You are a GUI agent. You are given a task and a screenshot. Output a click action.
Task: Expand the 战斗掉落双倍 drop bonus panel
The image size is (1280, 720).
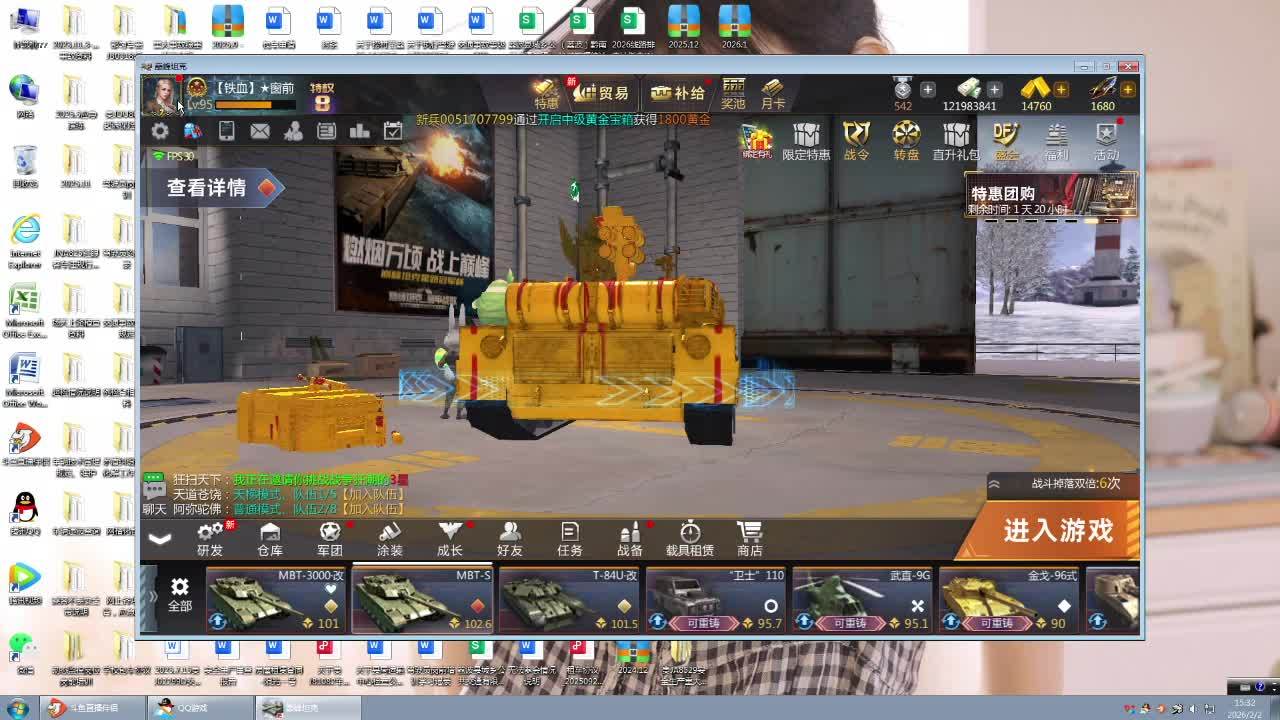click(995, 484)
